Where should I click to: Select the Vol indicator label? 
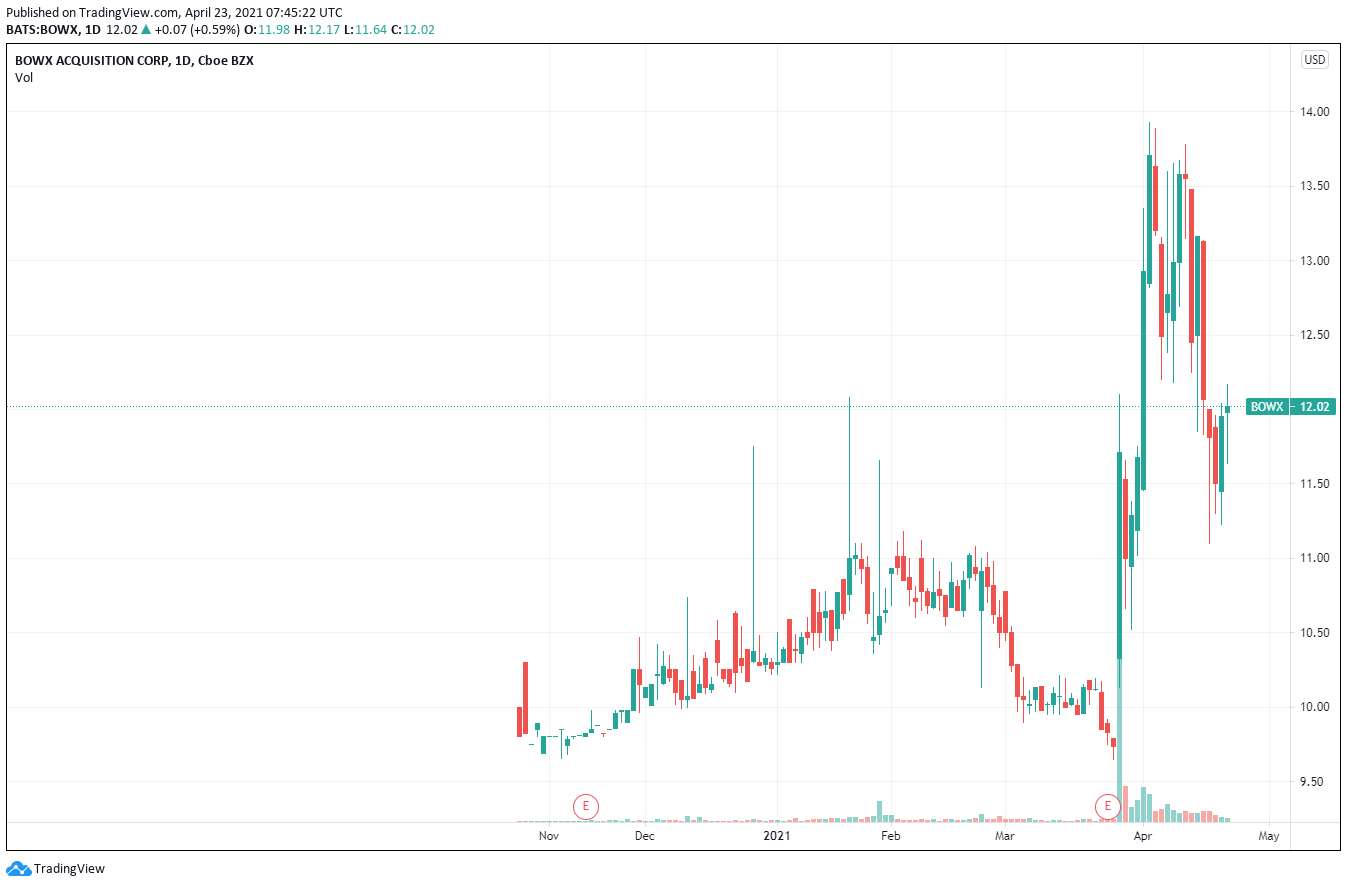click(x=24, y=77)
